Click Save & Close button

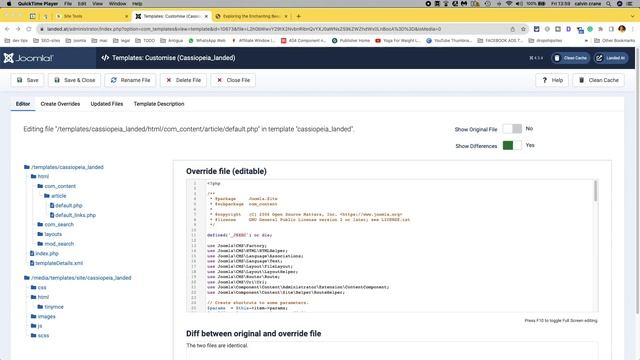(x=75, y=80)
